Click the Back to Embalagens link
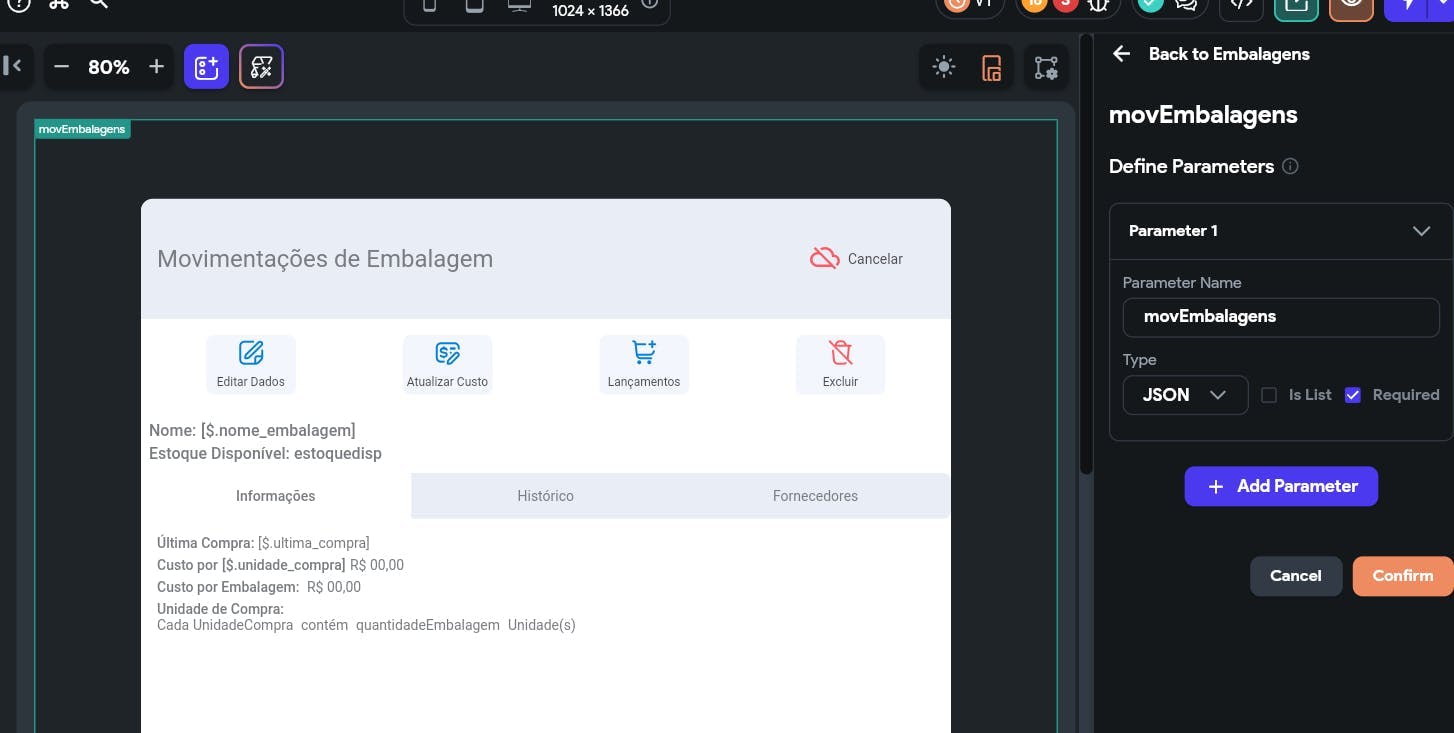 click(1229, 54)
